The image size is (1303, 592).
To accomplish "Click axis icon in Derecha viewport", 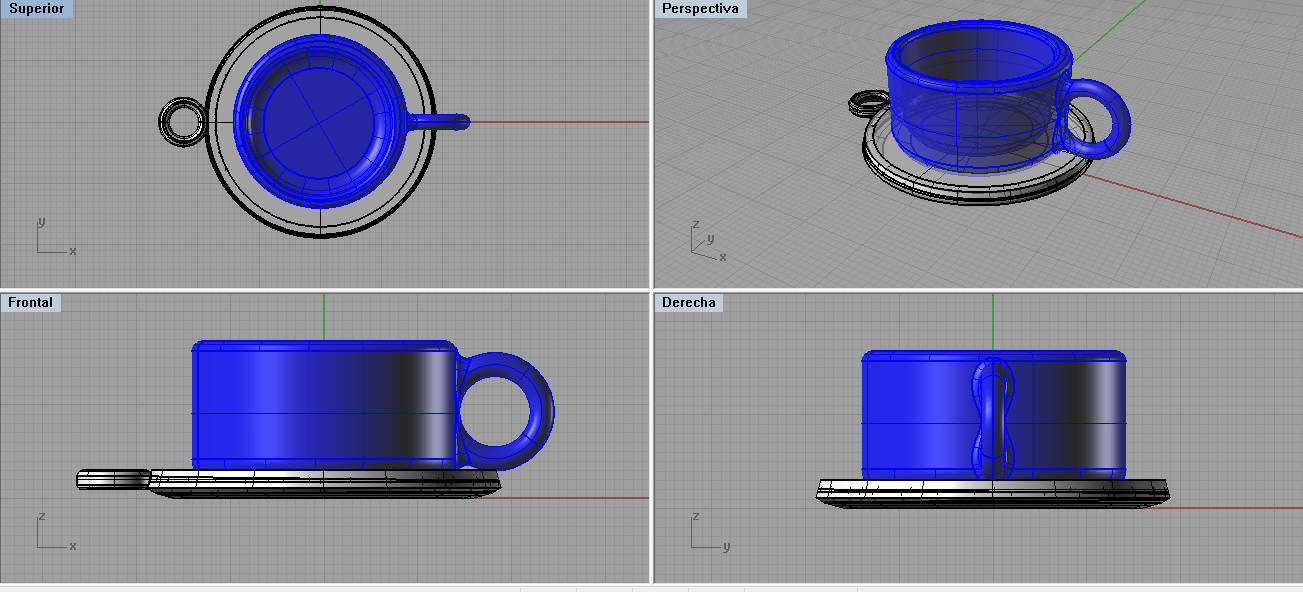I will [x=709, y=531].
